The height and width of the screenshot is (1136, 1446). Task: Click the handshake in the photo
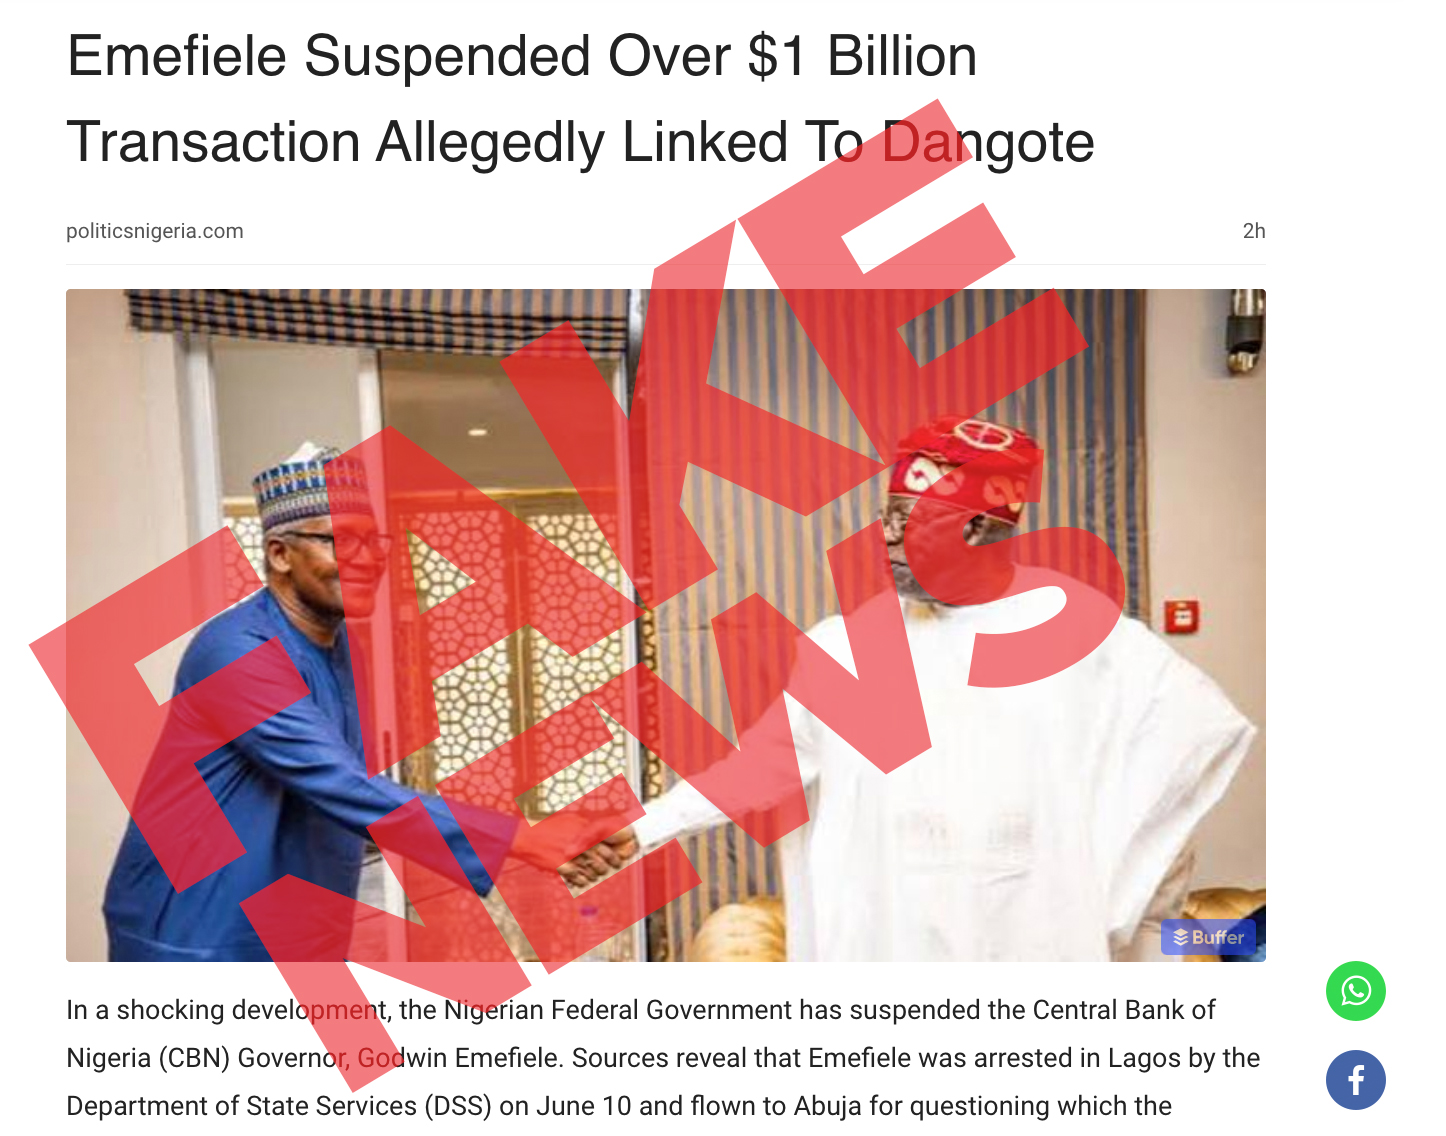[x=600, y=853]
